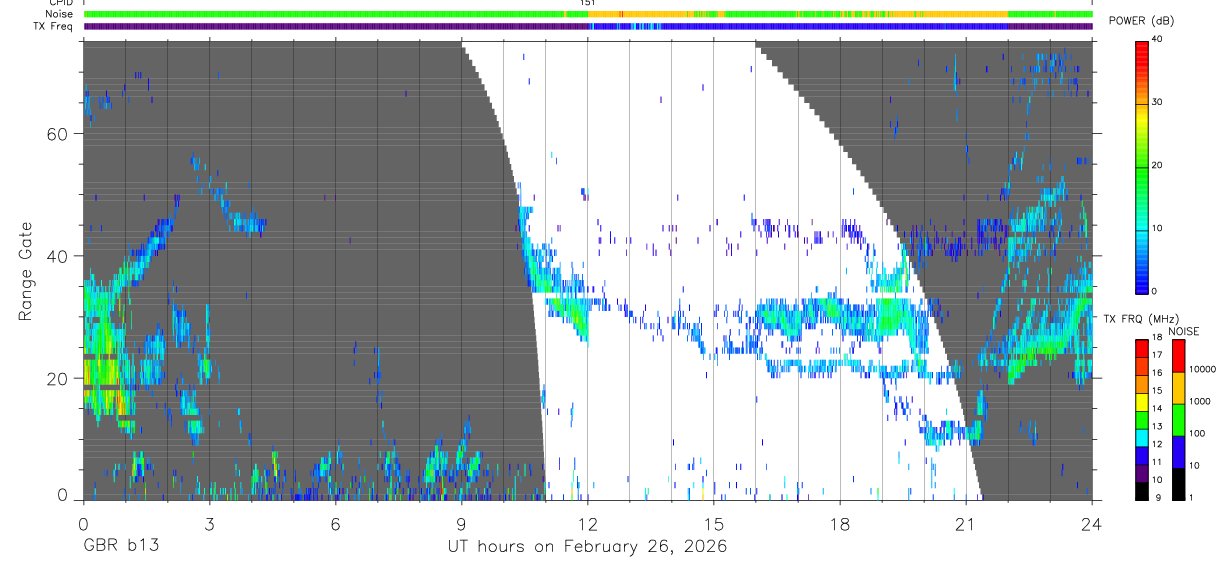This screenshot has height=567, width=1228.
Task: Click the '17' MHz tick on TX FRQ scale
Action: click(x=1156, y=354)
